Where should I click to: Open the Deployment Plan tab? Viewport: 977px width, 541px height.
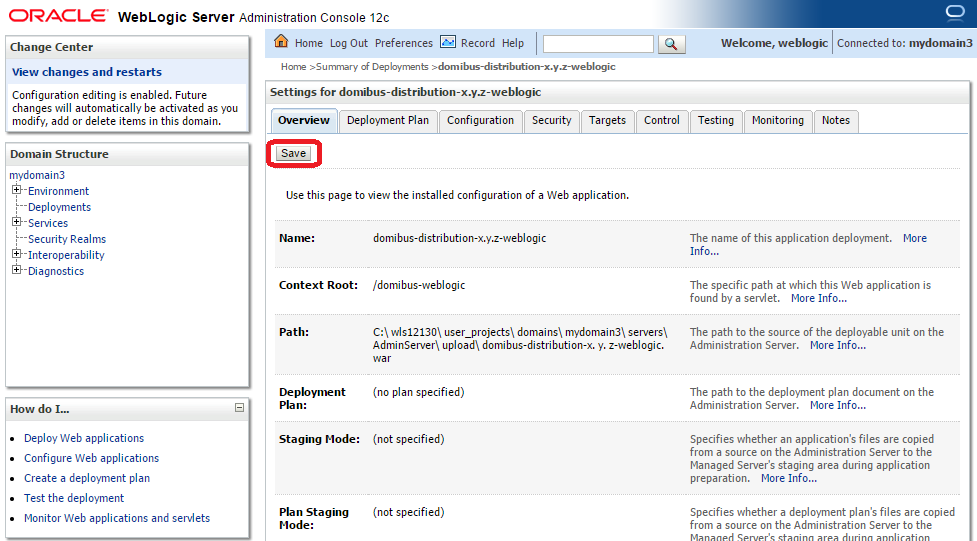point(388,120)
